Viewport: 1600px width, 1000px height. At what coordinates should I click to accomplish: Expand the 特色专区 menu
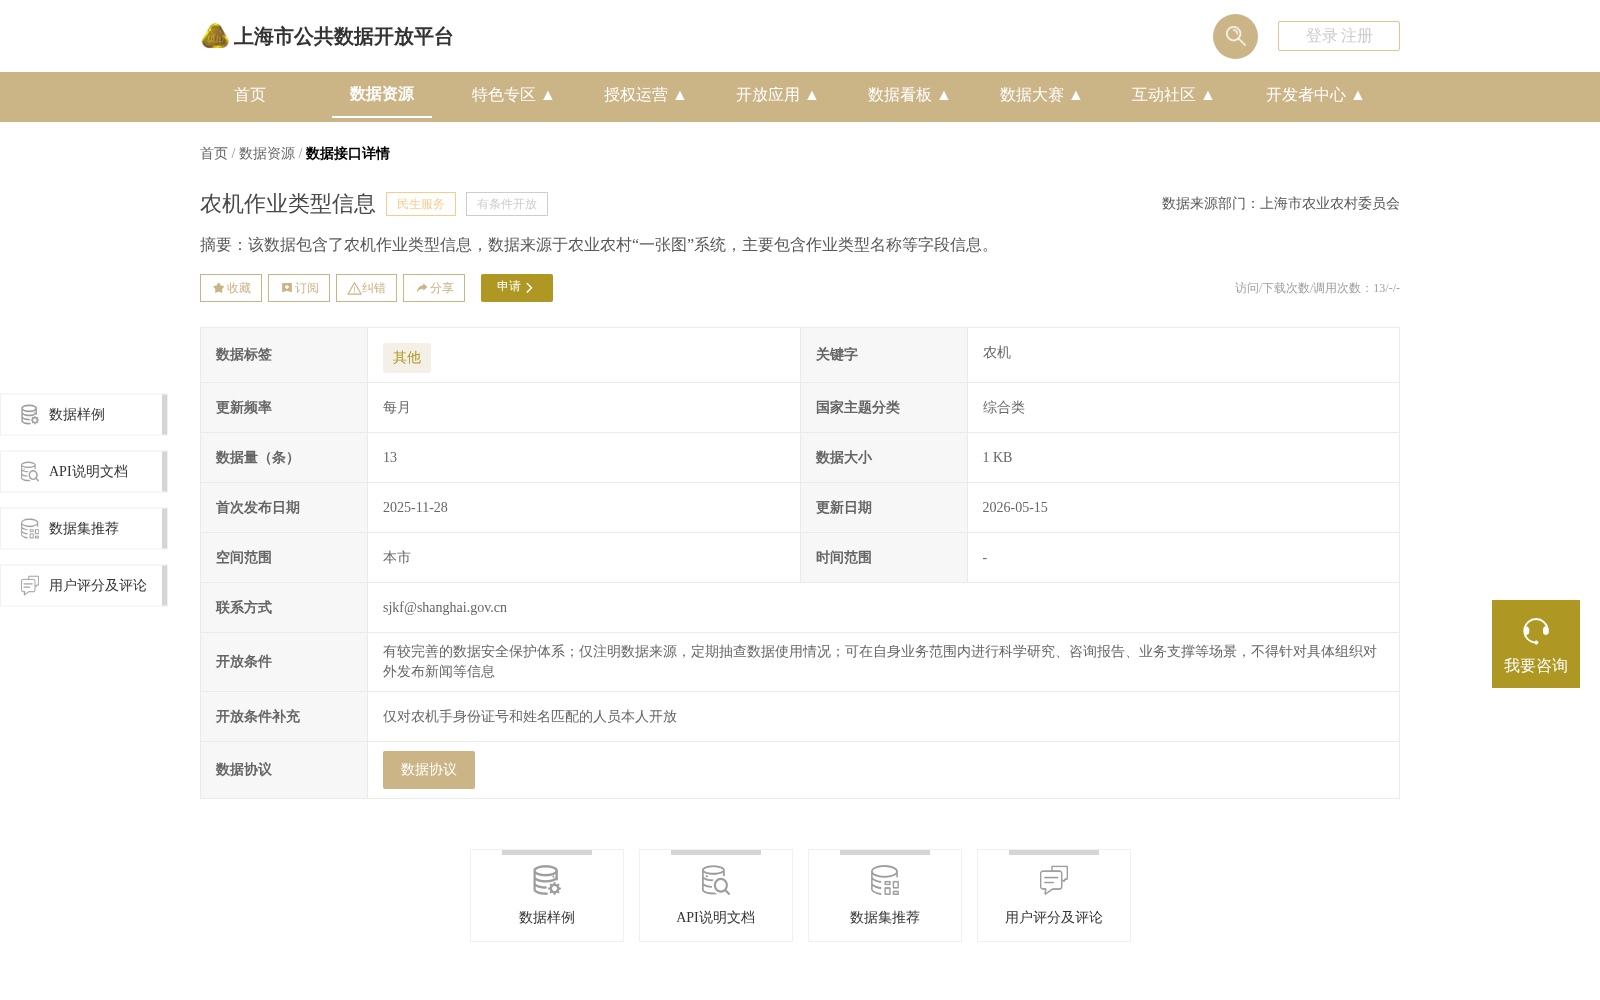pyautogui.click(x=513, y=95)
